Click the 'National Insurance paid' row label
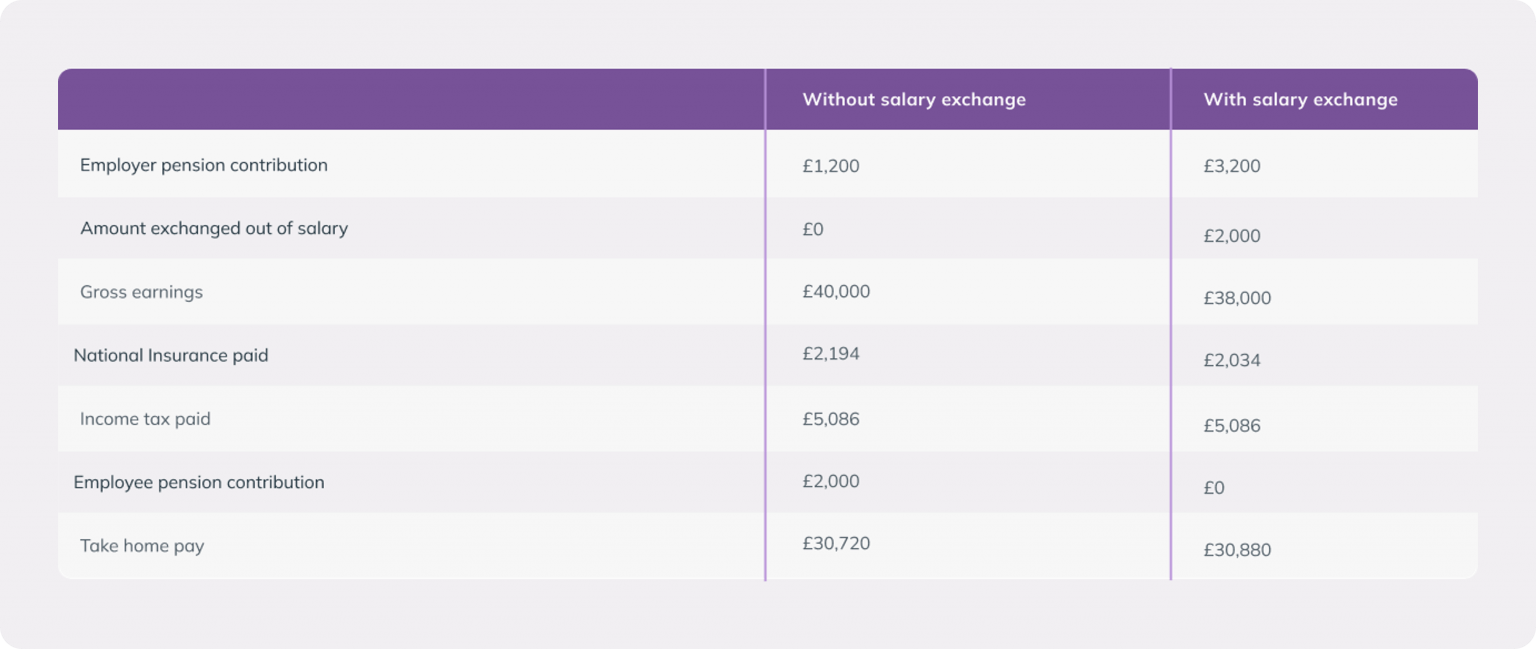 point(171,355)
